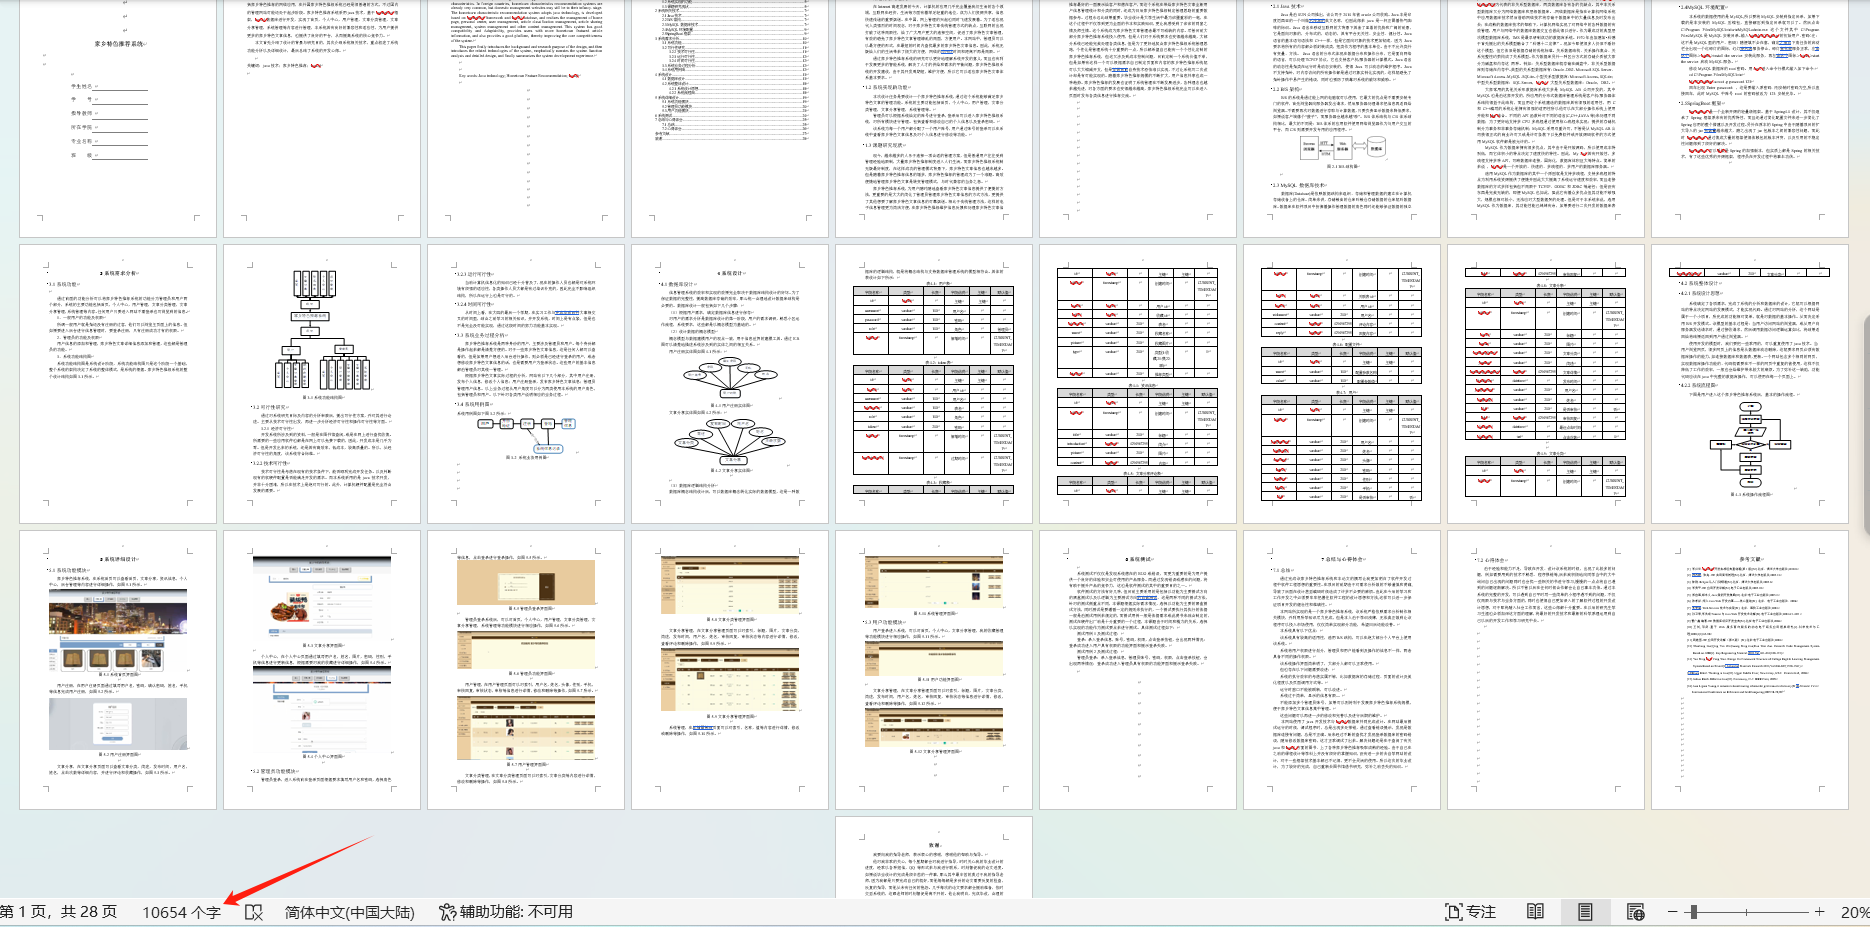
Task: Switch to Read Mode view
Action: (1535, 912)
